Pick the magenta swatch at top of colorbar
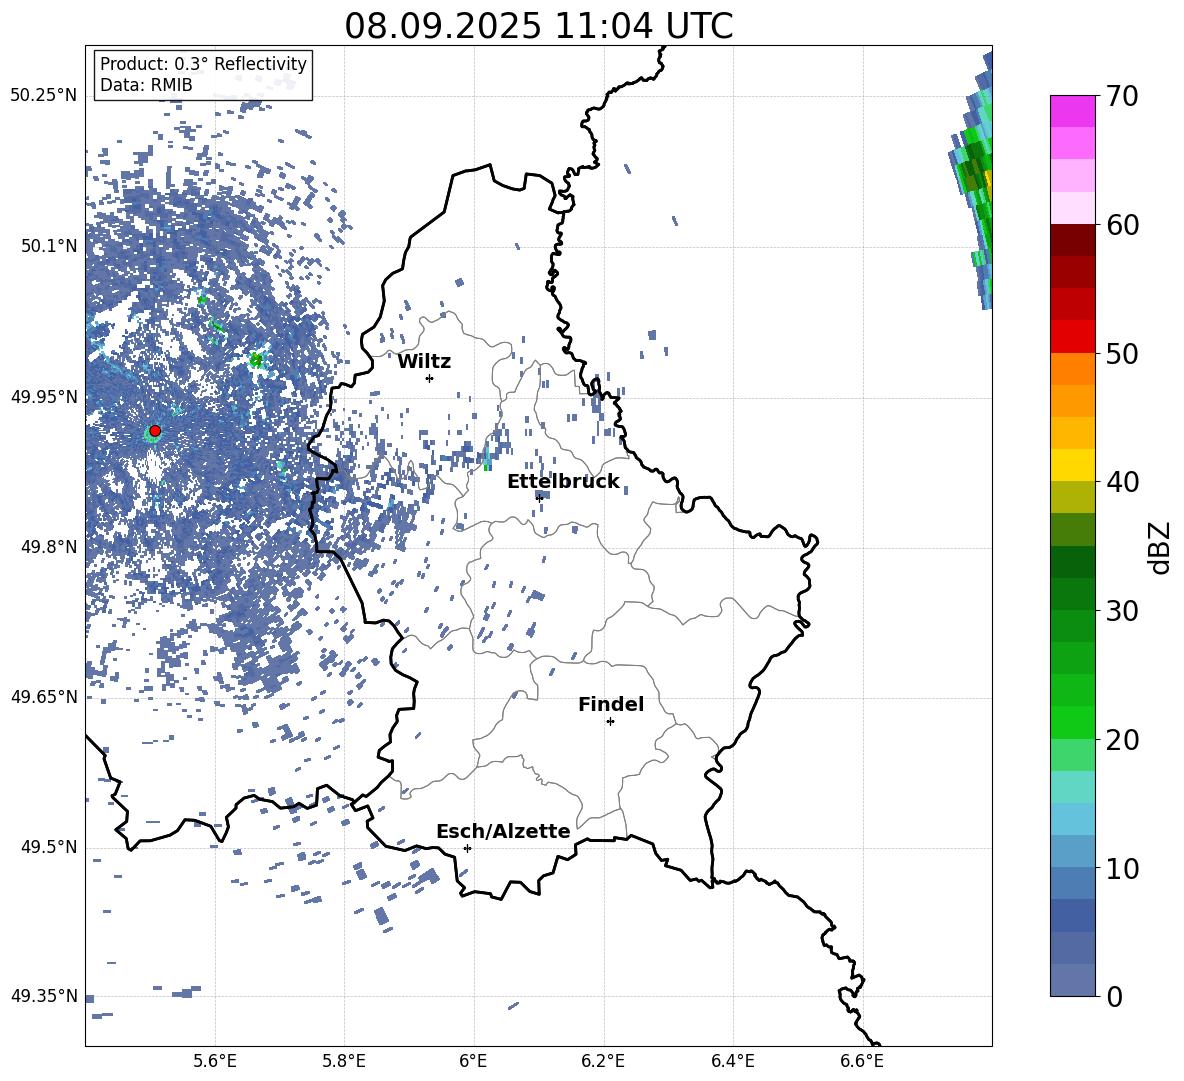Viewport: 1184px width, 1081px height. tap(1072, 111)
